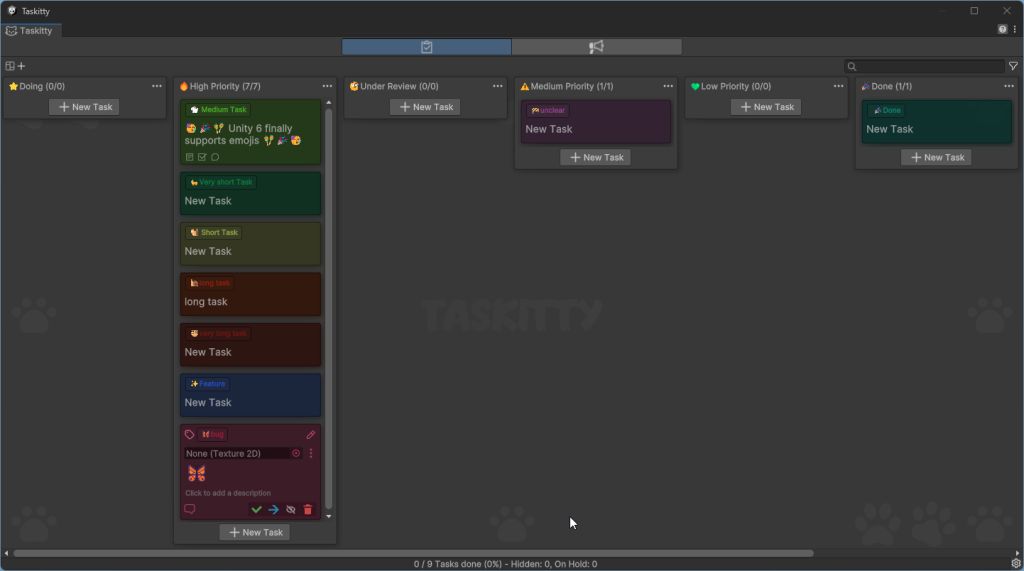
Task: Click the settings gear in the status bar
Action: coord(1015,564)
